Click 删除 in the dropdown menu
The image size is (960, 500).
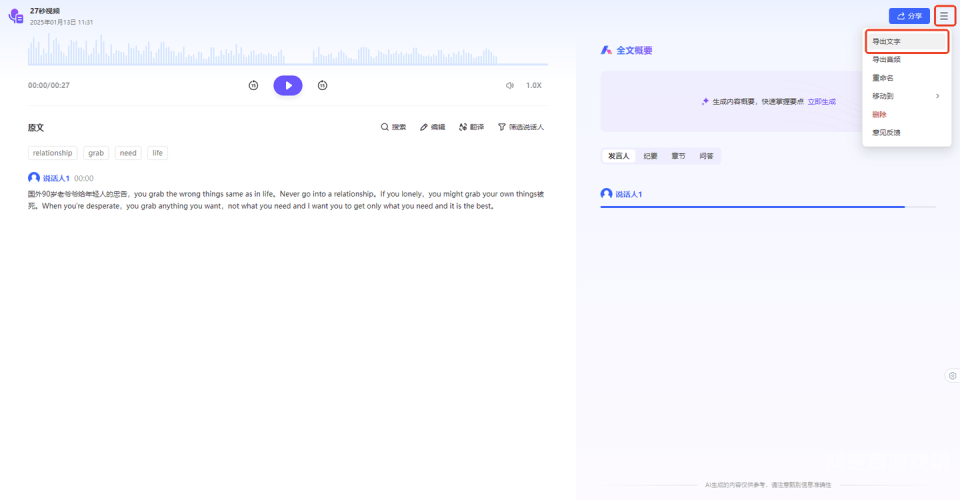point(880,114)
